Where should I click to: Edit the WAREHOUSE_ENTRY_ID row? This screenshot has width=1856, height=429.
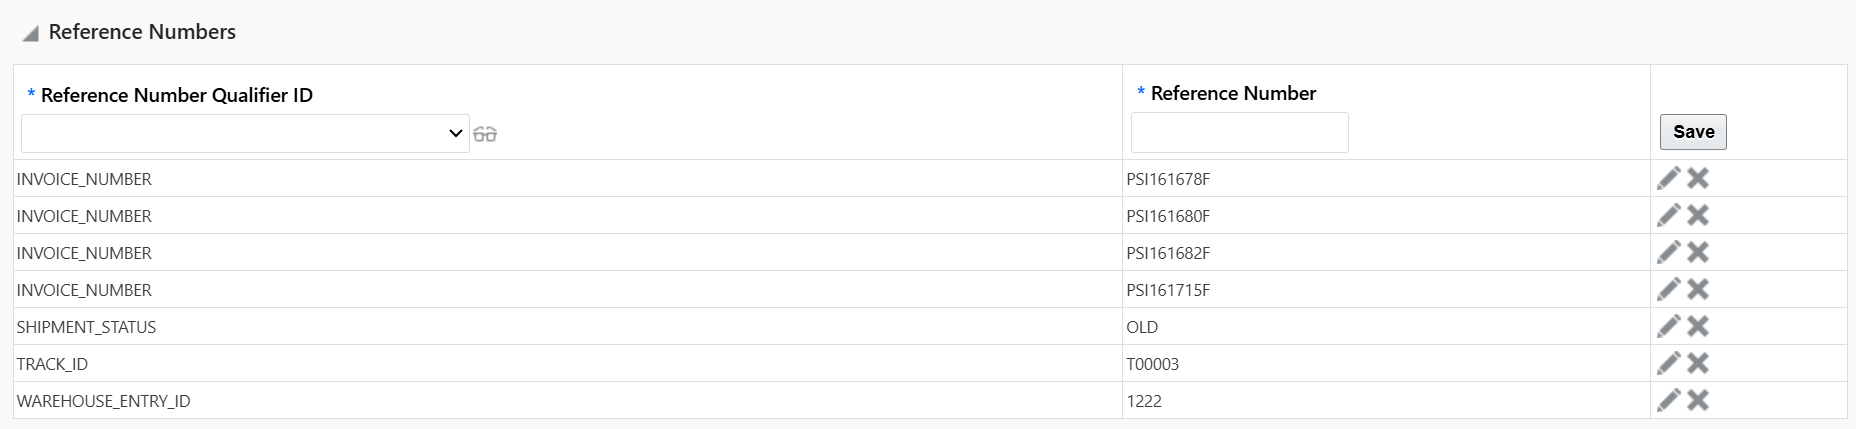click(x=1668, y=400)
